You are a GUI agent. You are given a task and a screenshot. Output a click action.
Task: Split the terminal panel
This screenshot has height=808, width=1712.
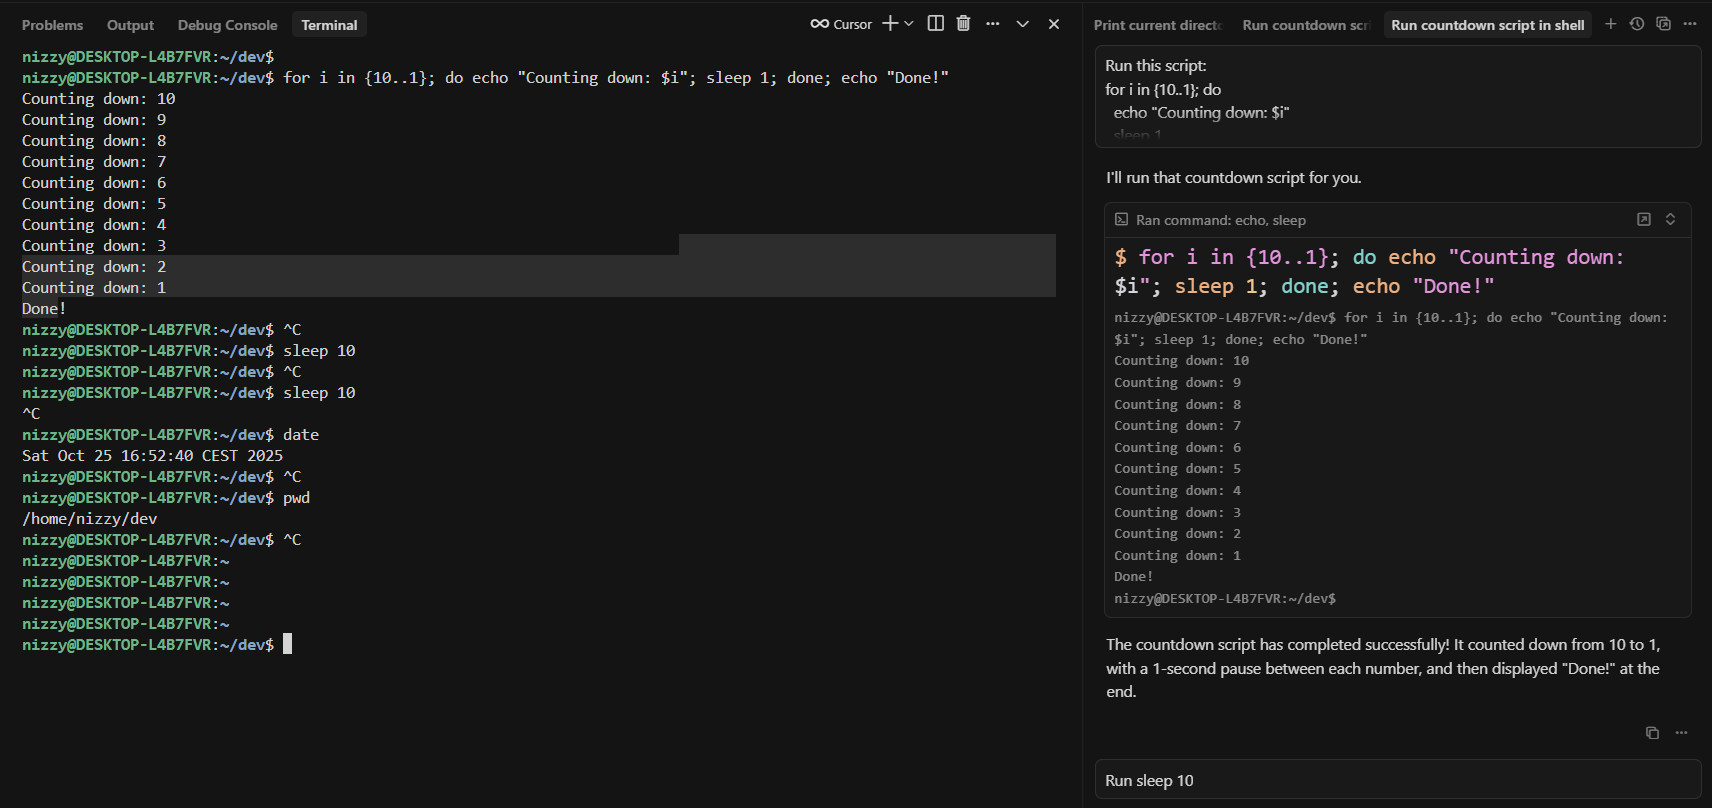[936, 24]
